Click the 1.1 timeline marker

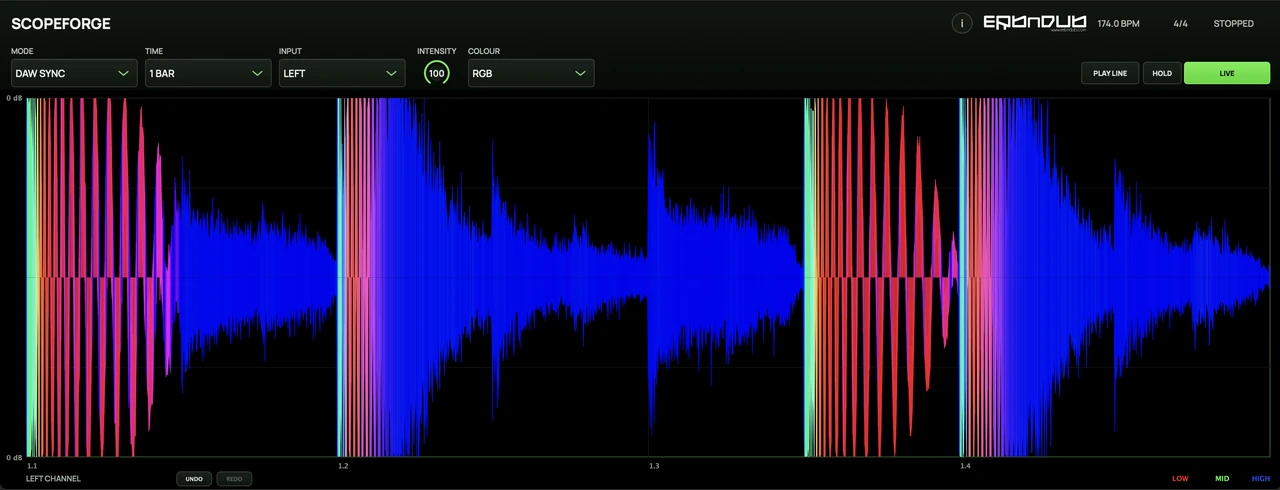point(32,466)
